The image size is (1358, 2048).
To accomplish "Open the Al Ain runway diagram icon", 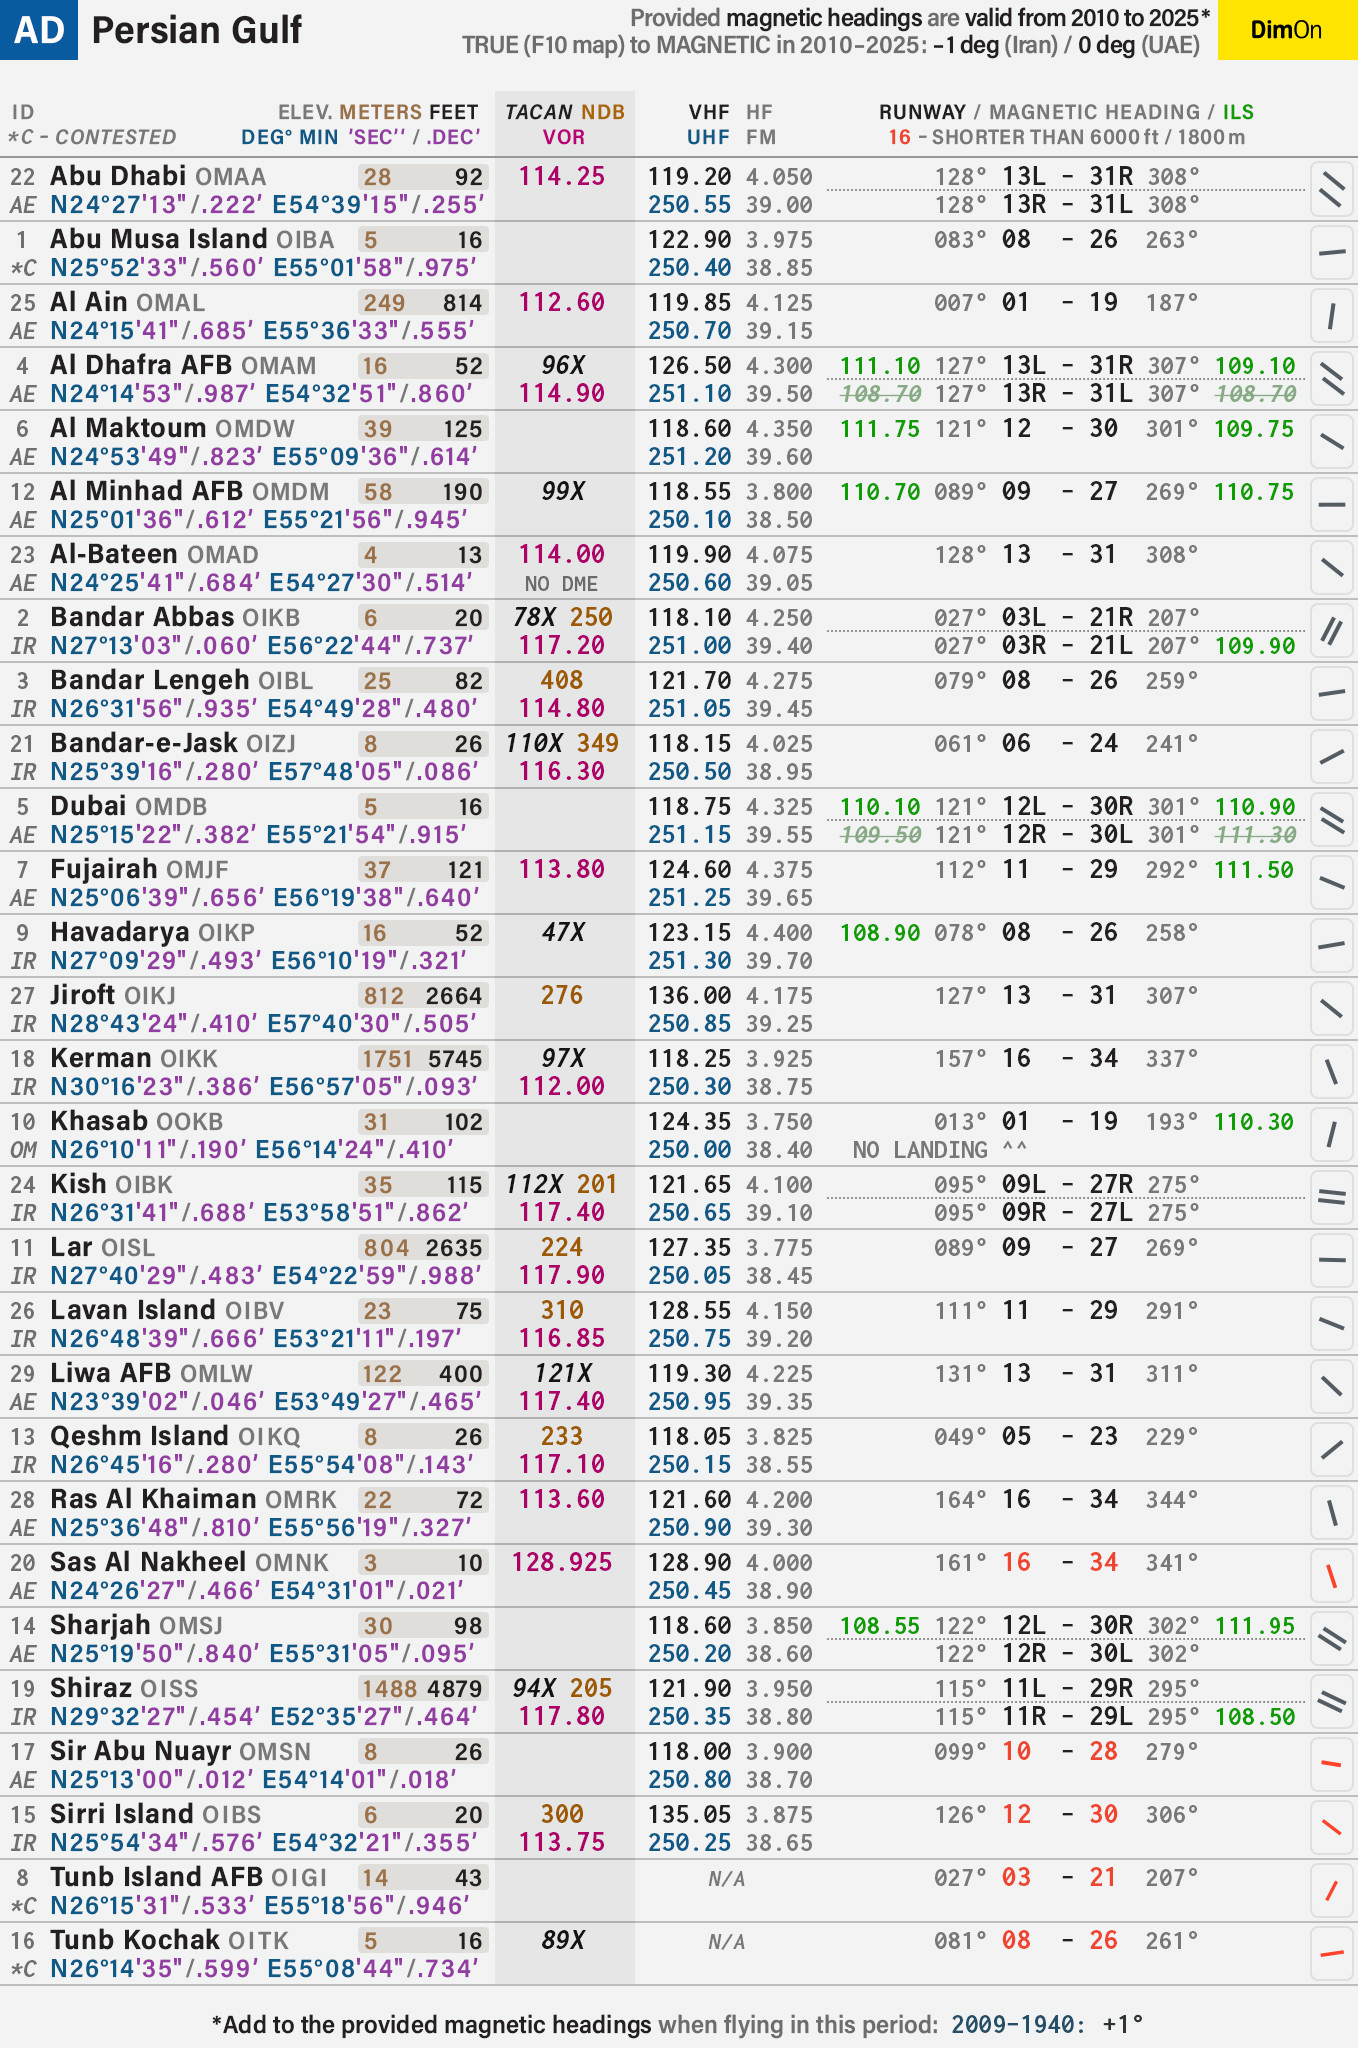I will 1332,316.
